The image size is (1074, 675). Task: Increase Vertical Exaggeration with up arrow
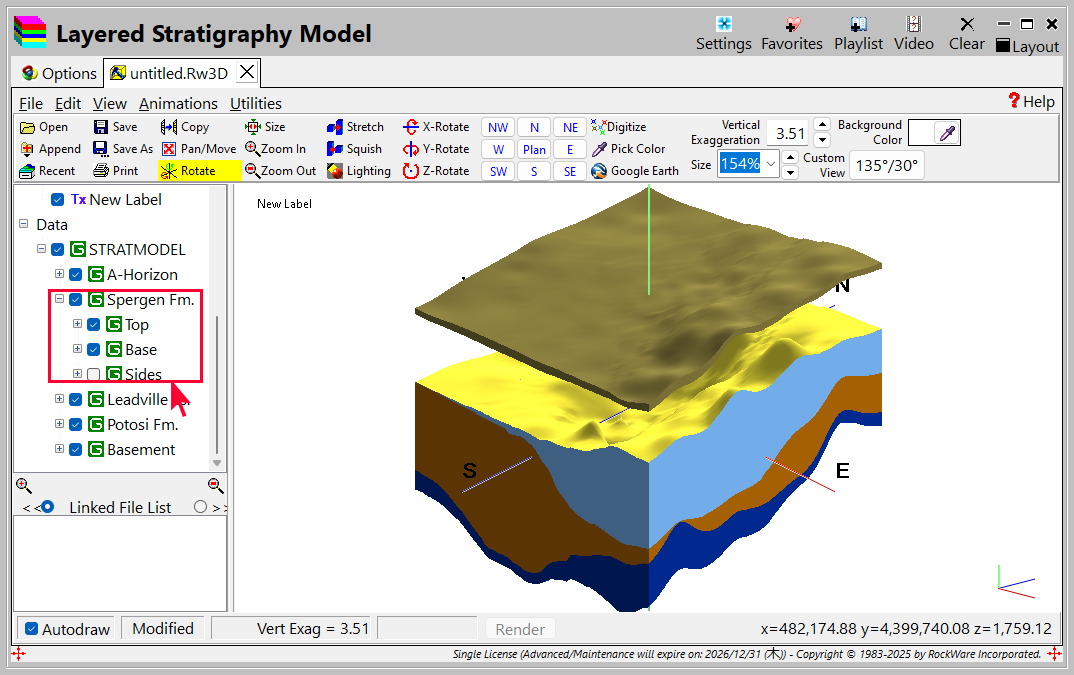tap(822, 125)
